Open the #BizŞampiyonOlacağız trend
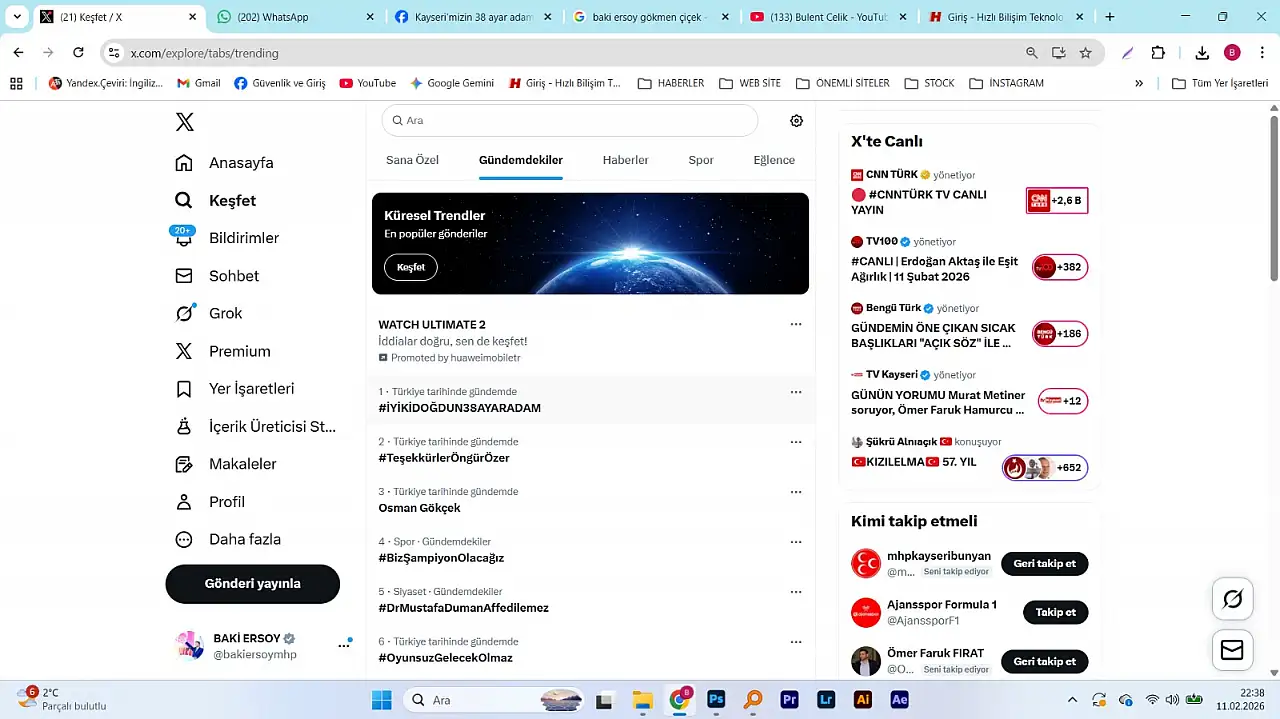1280x719 pixels. pos(441,558)
